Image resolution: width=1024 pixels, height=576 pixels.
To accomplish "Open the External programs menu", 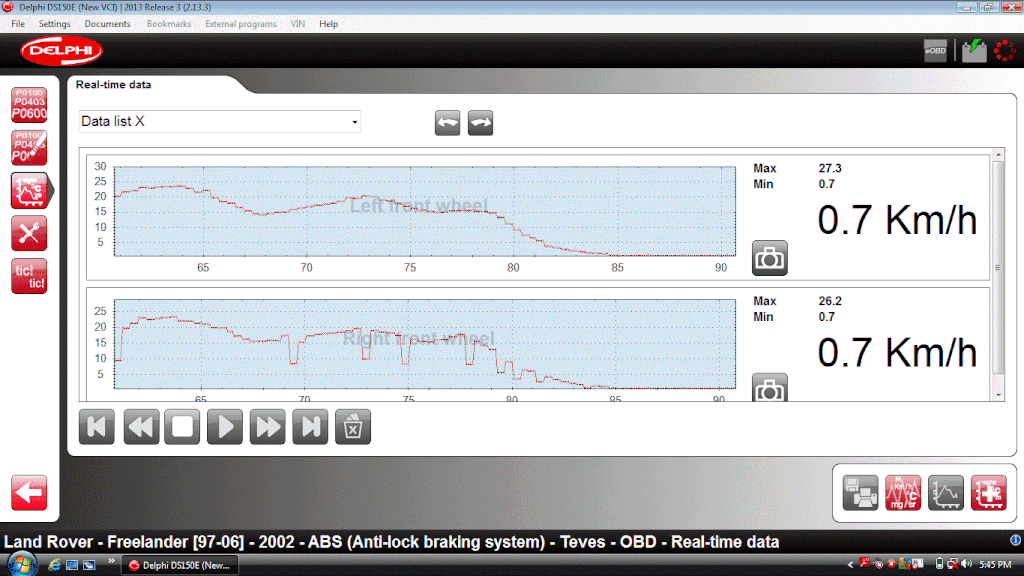I will click(240, 24).
